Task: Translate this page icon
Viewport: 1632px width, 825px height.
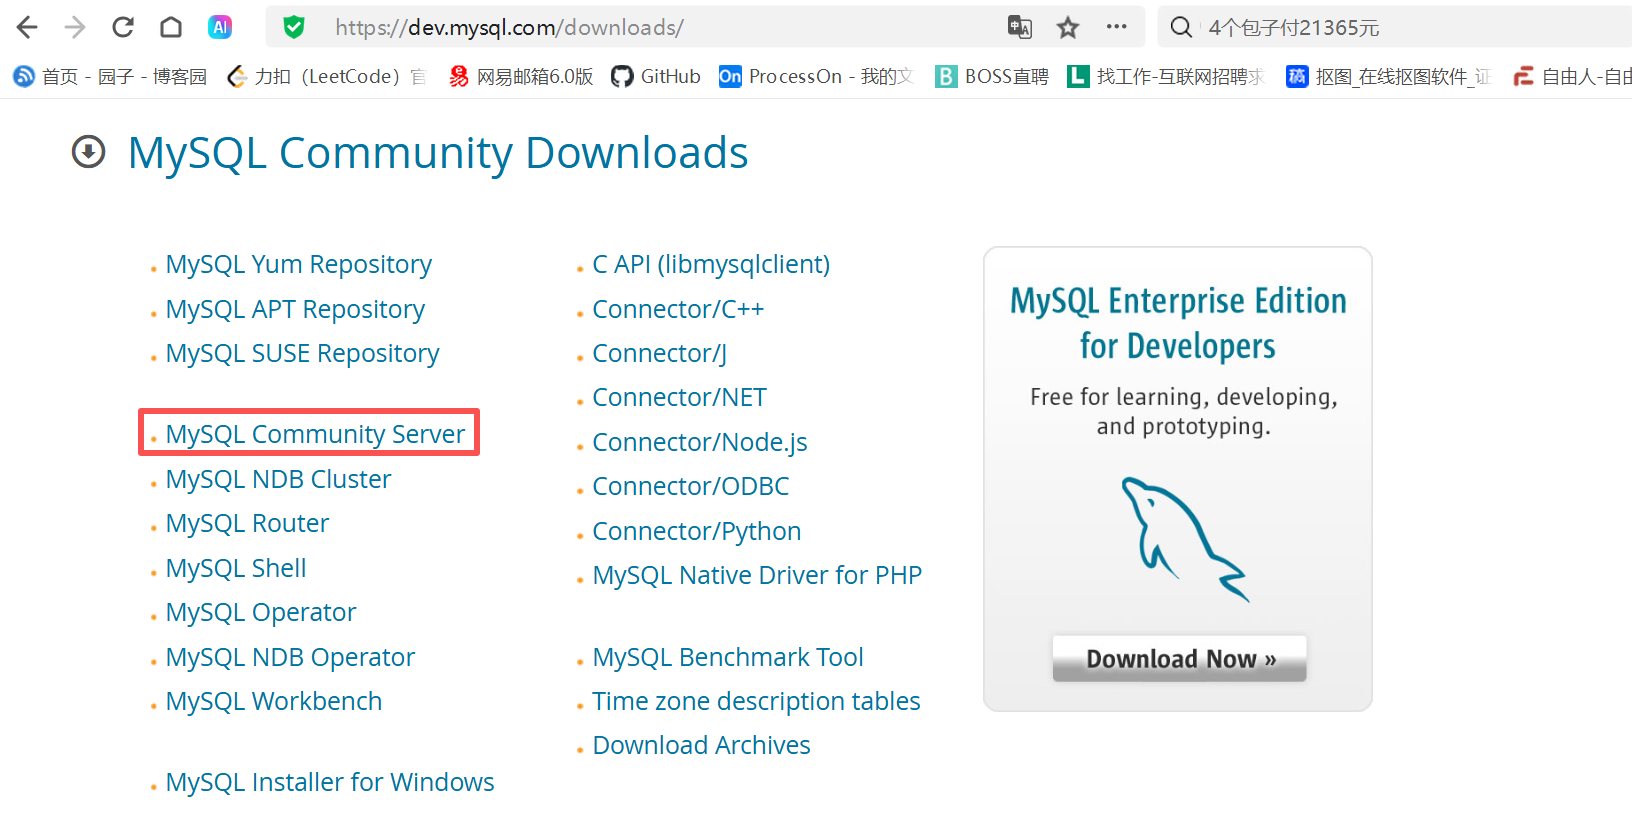Action: pos(1020,27)
